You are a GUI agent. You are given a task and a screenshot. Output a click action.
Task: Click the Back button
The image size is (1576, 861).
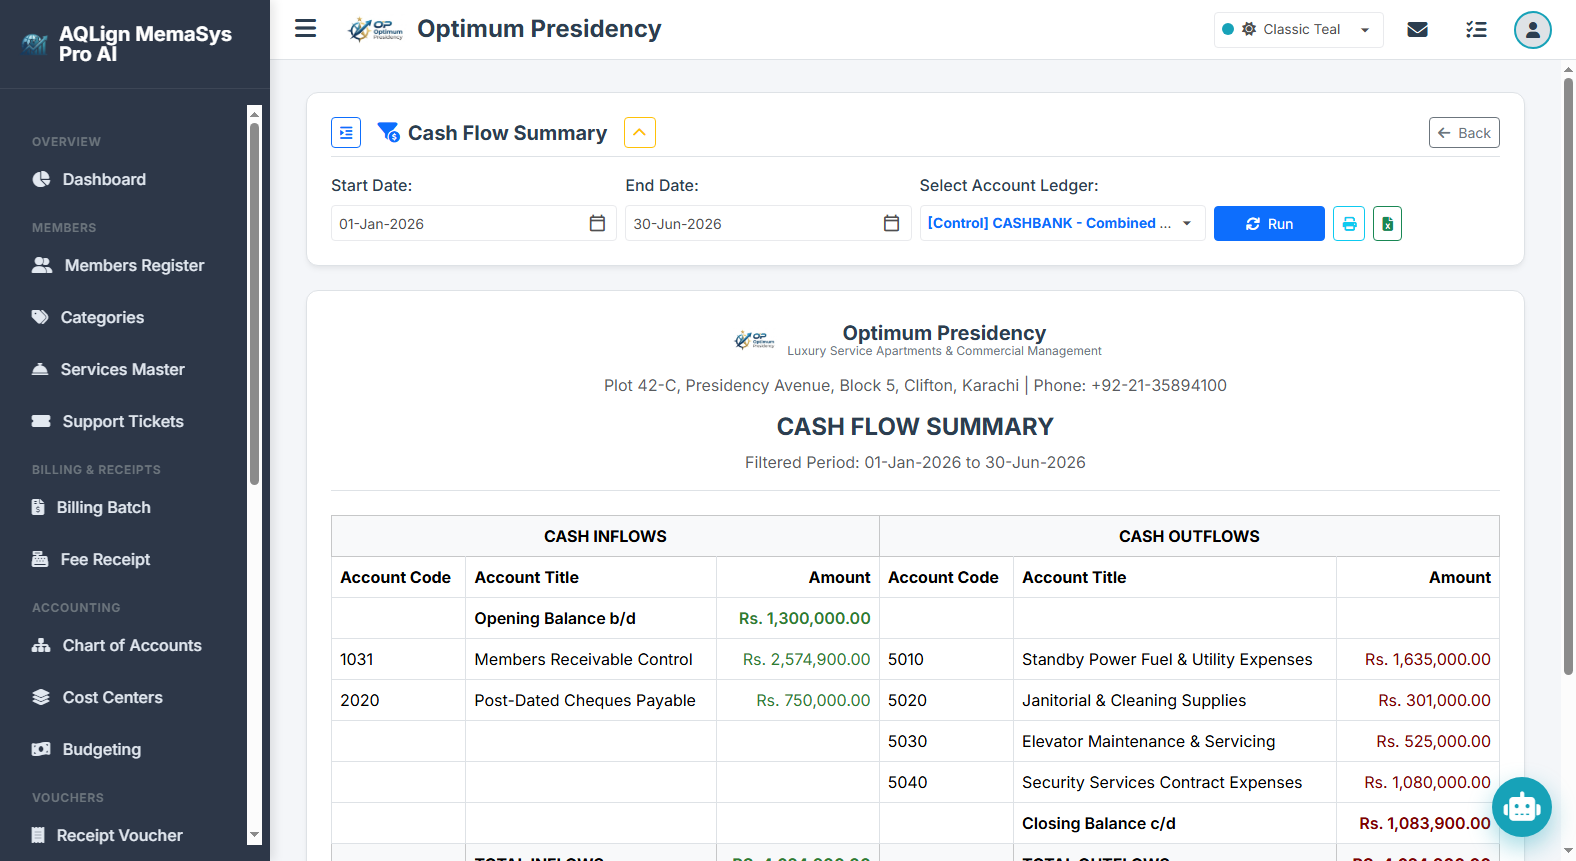pos(1464,133)
